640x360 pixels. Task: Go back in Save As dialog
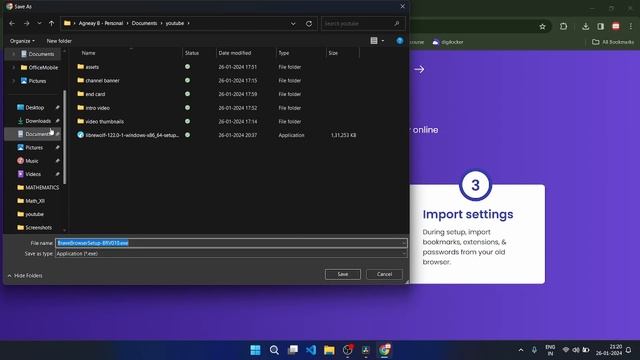[x=12, y=24]
